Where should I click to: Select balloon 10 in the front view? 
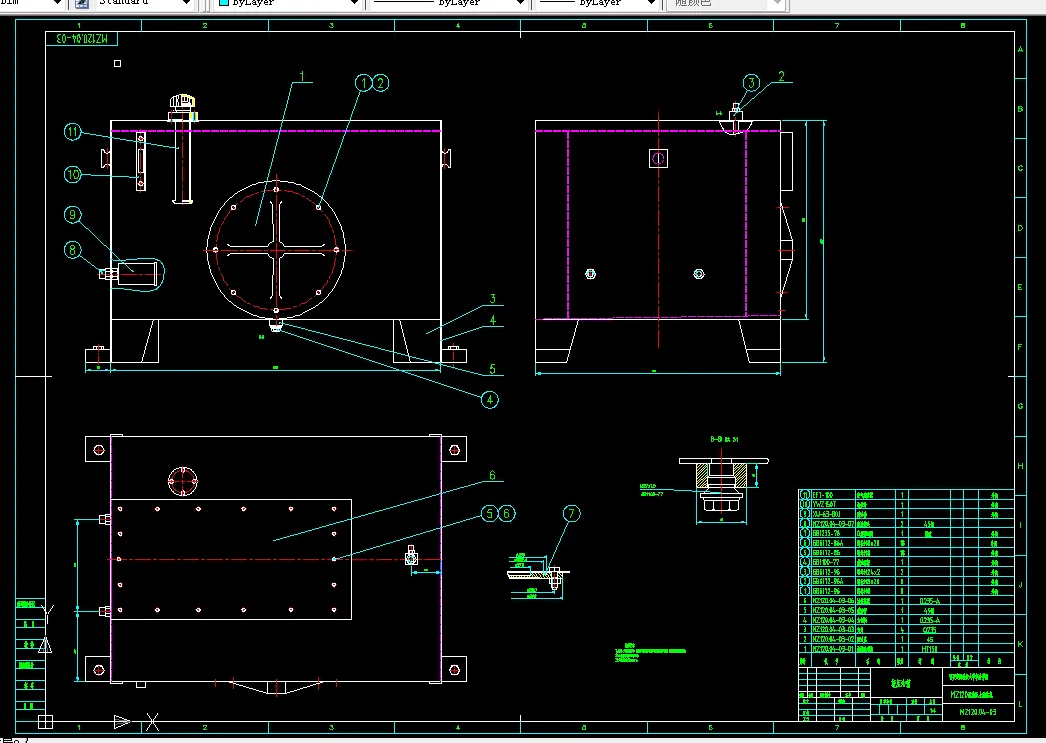coord(73,175)
